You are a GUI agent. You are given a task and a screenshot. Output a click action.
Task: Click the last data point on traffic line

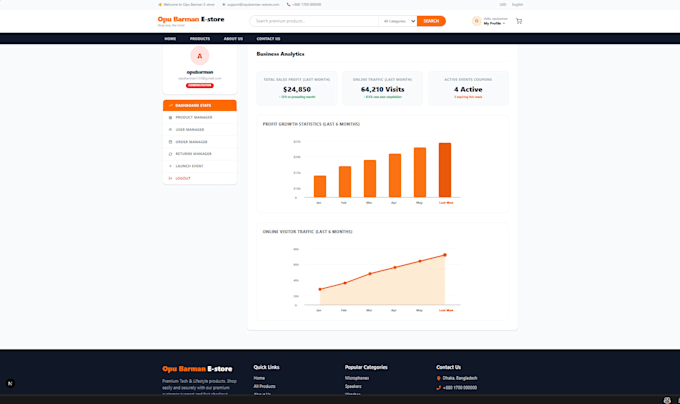[445, 255]
